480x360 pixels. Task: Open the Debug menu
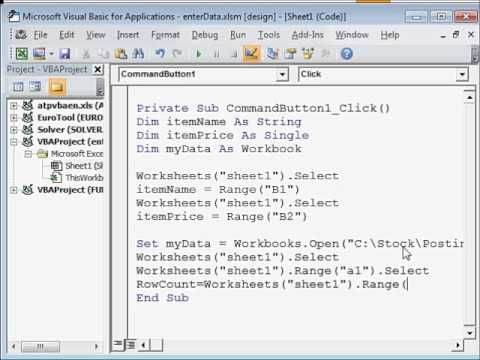click(x=205, y=35)
